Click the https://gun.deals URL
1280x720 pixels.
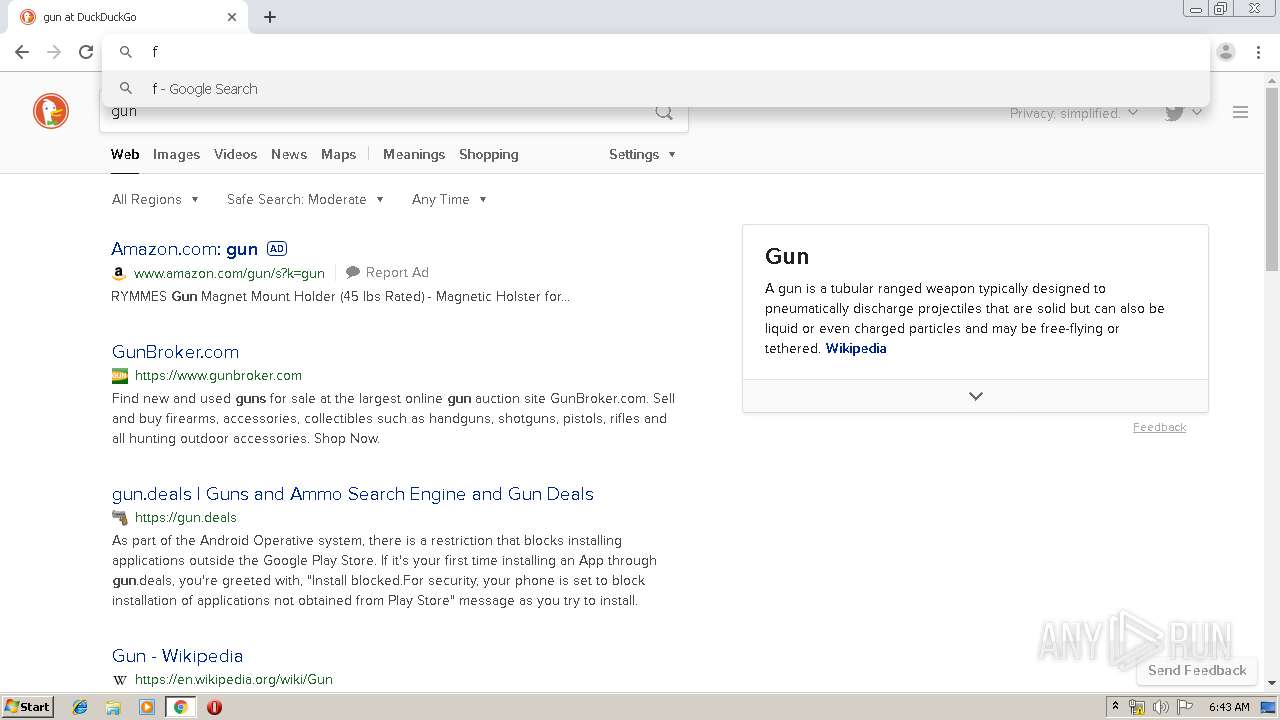tap(185, 517)
